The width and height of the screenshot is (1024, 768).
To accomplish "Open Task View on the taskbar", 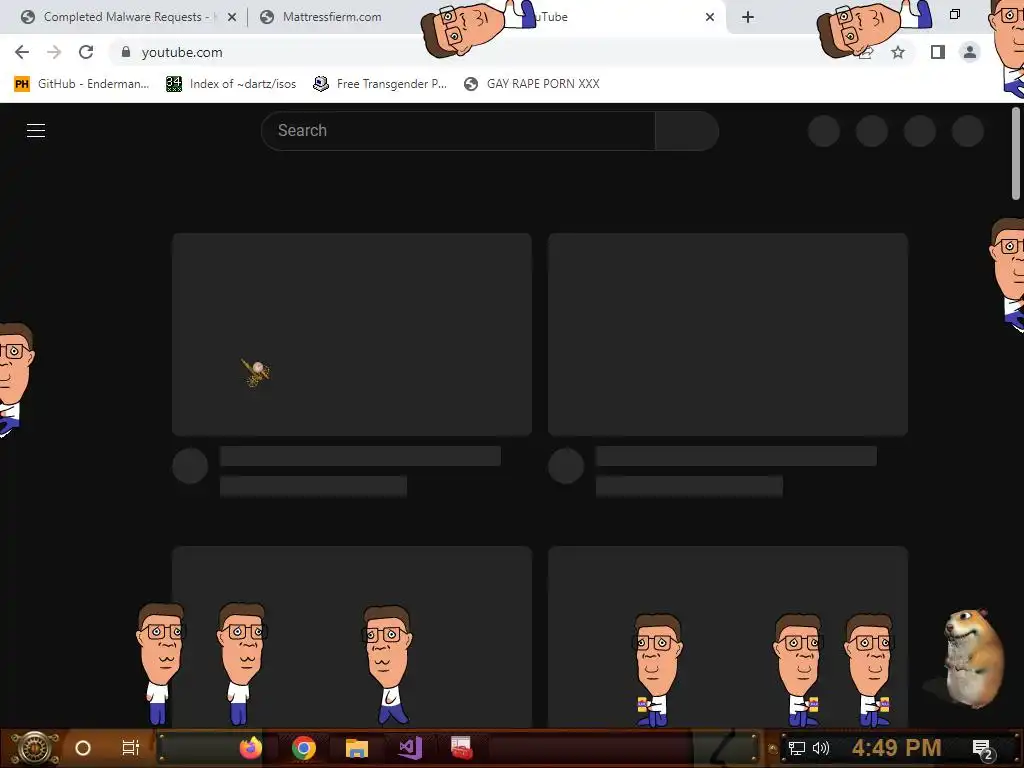I will 131,748.
